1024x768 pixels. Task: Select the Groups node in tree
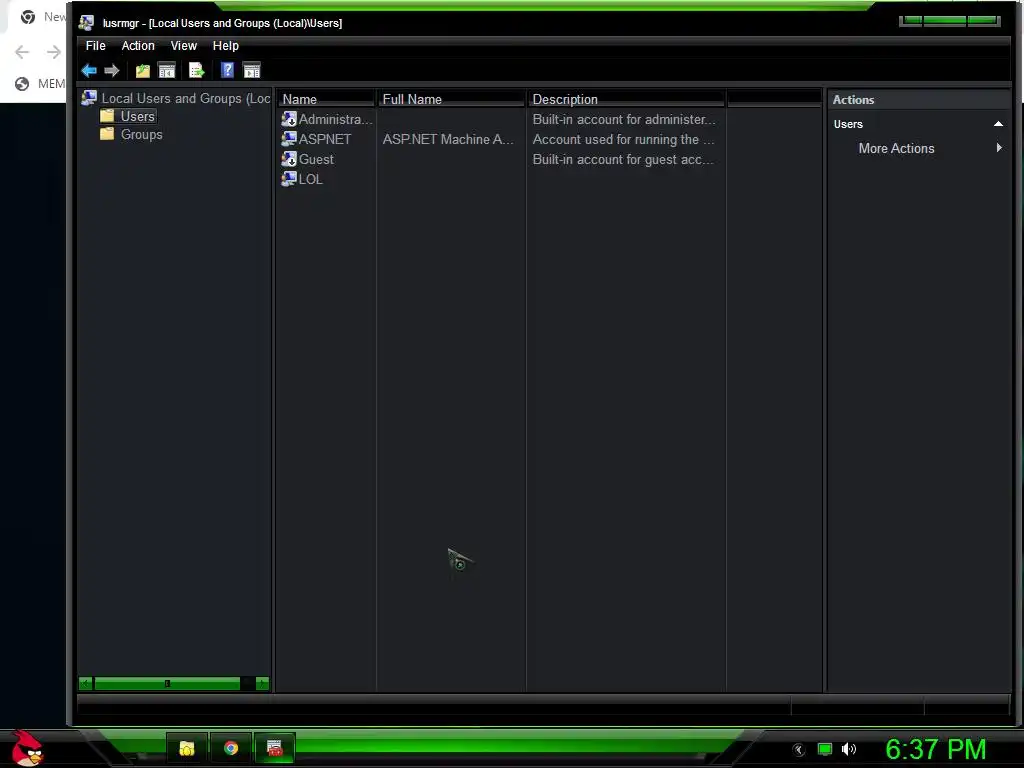click(141, 135)
